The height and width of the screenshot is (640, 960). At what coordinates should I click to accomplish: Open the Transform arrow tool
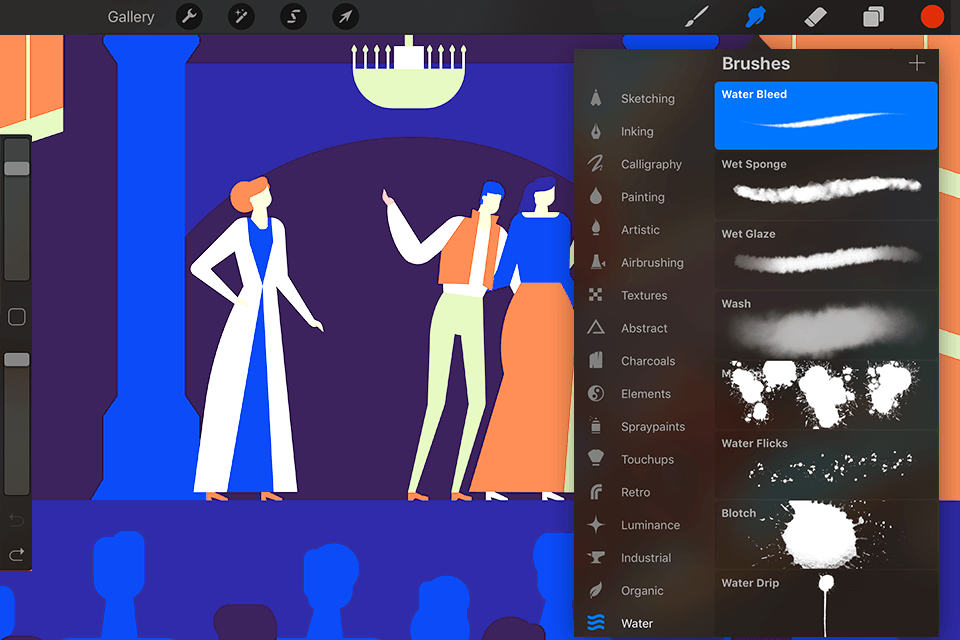point(345,16)
